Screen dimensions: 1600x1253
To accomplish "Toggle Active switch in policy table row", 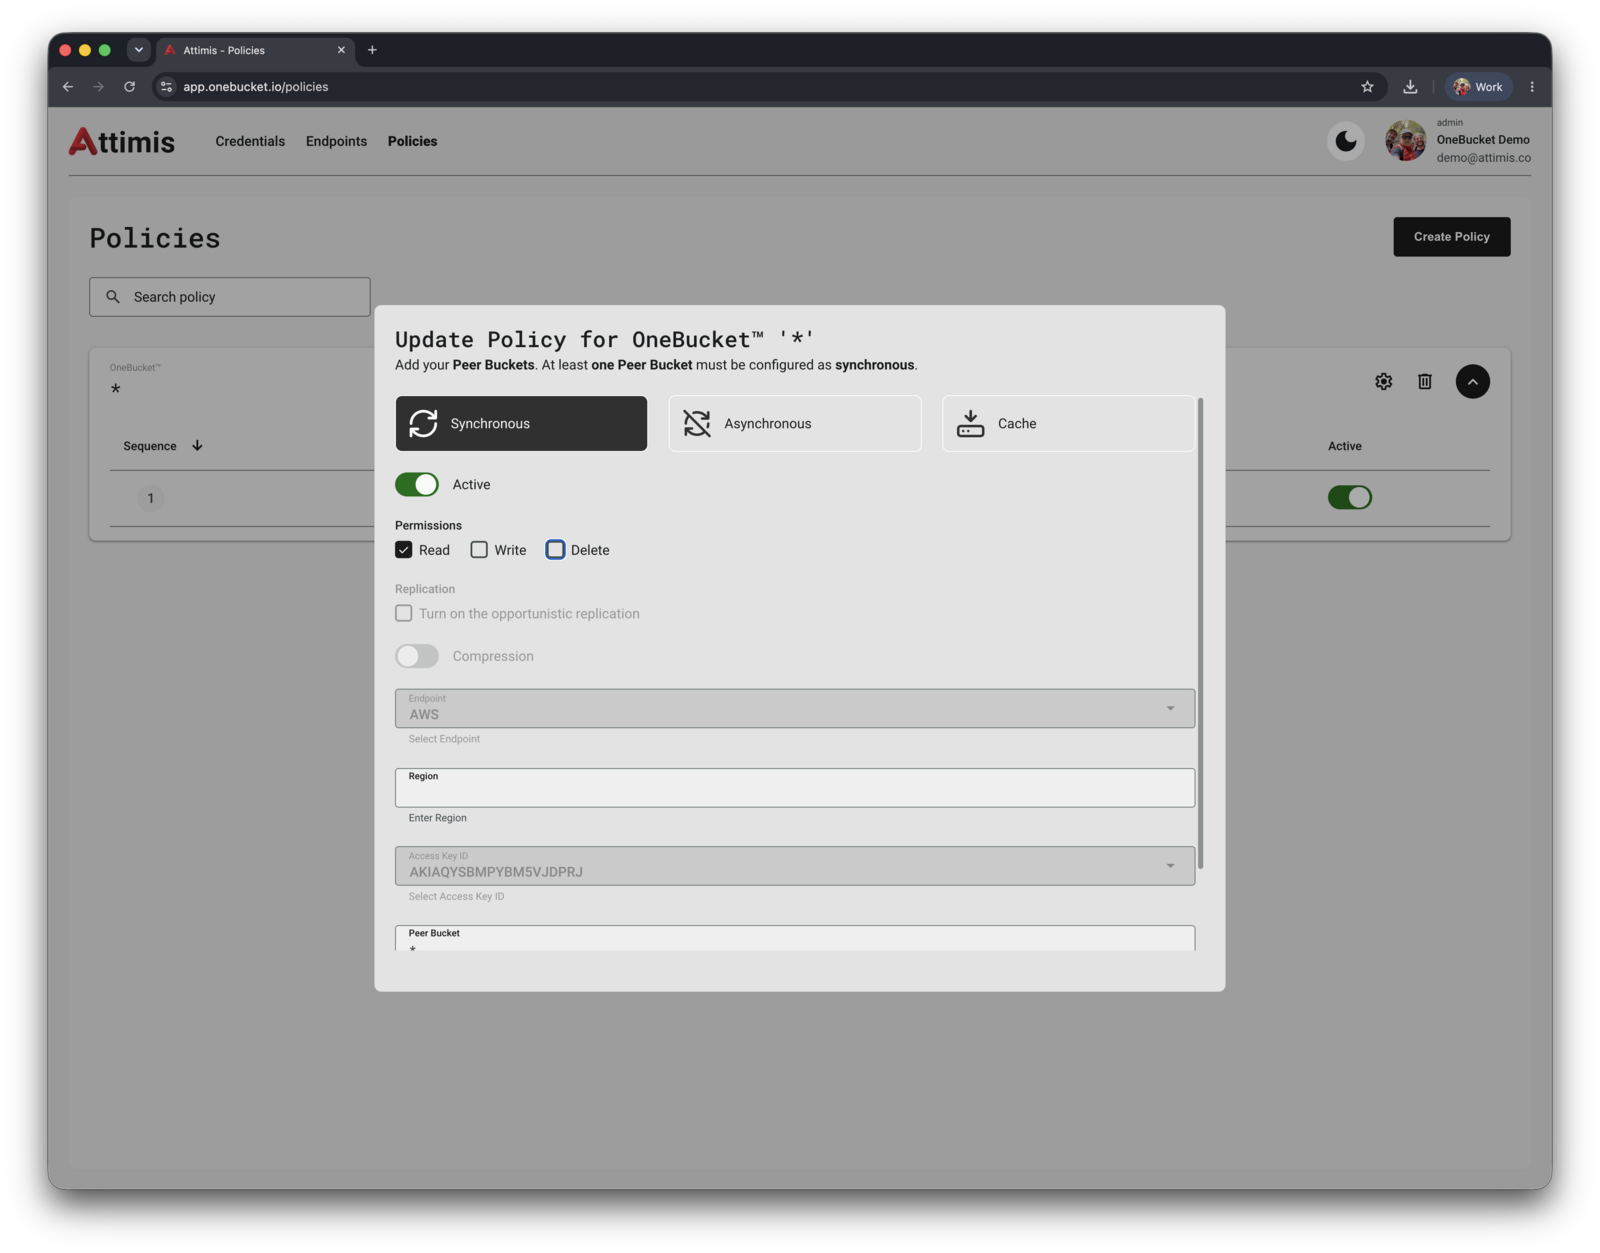I will [1350, 498].
